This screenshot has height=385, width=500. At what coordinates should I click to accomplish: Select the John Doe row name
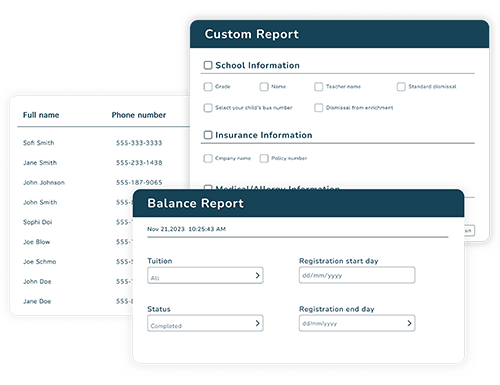(37, 281)
